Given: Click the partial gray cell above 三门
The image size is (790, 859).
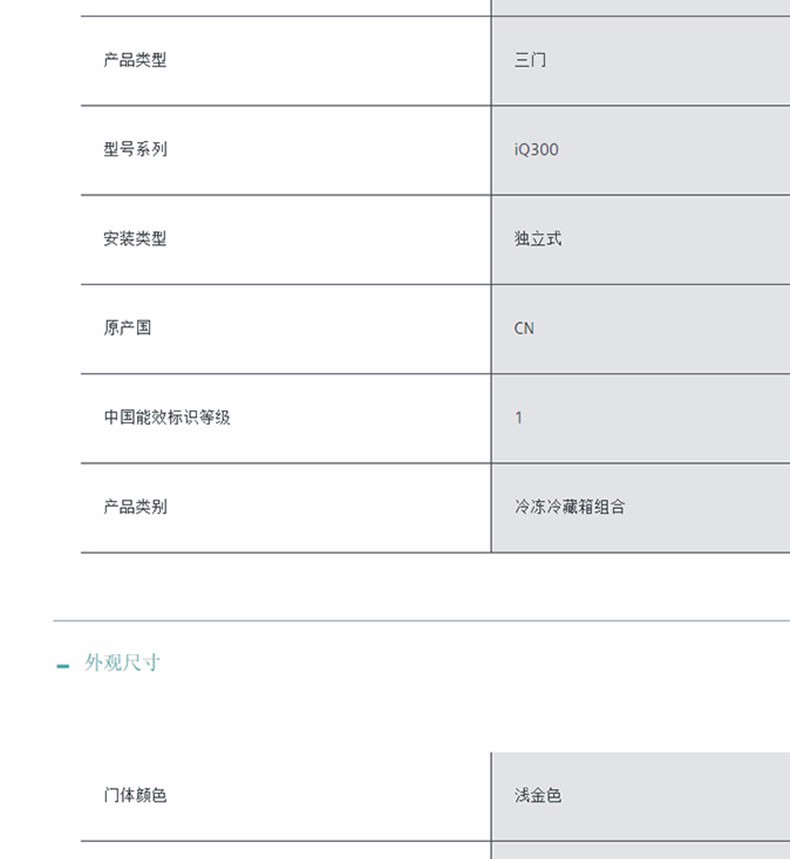Looking at the screenshot, I should click(640, 7).
